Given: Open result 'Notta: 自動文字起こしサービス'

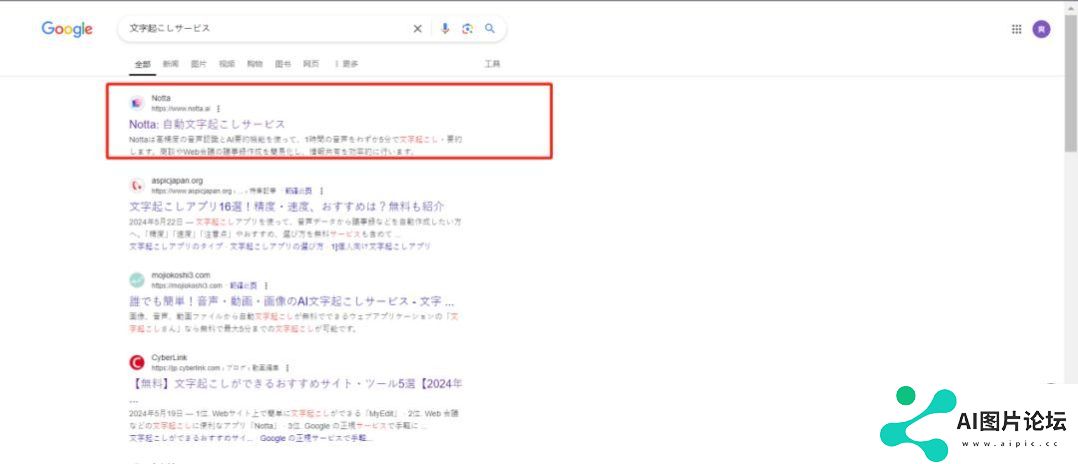Looking at the screenshot, I should 207,124.
